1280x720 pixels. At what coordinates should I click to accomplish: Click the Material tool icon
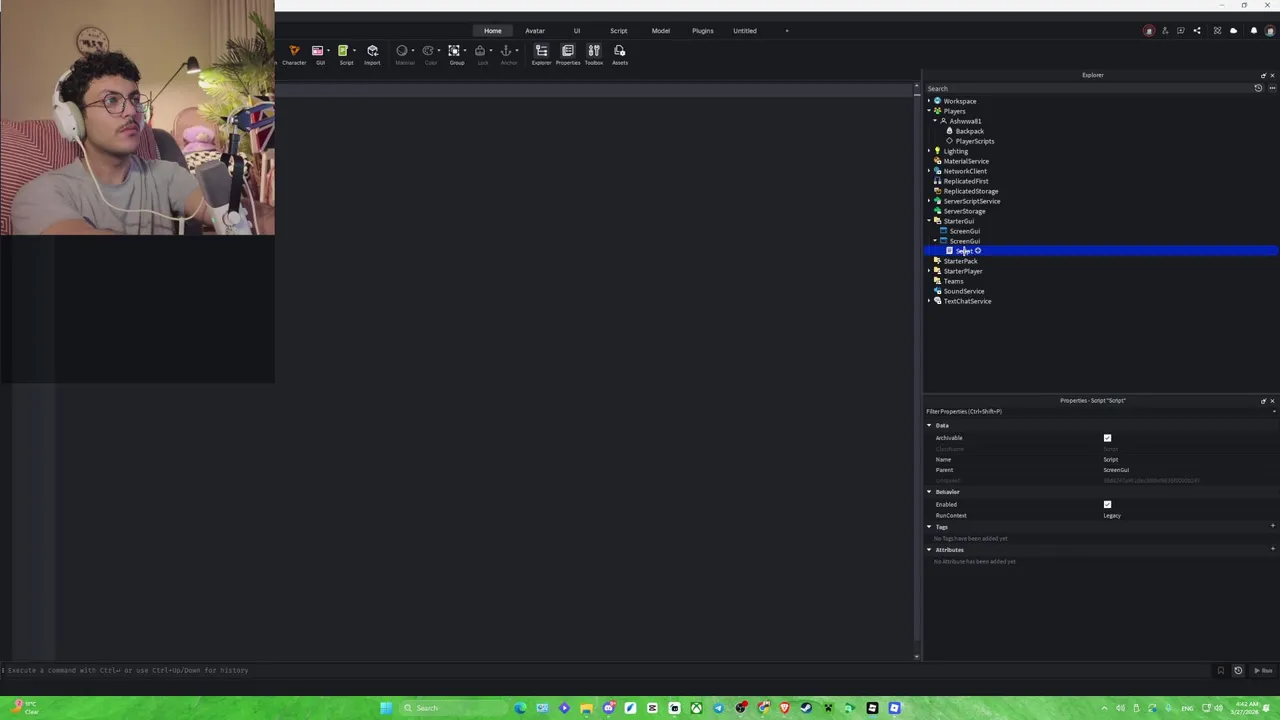402,50
